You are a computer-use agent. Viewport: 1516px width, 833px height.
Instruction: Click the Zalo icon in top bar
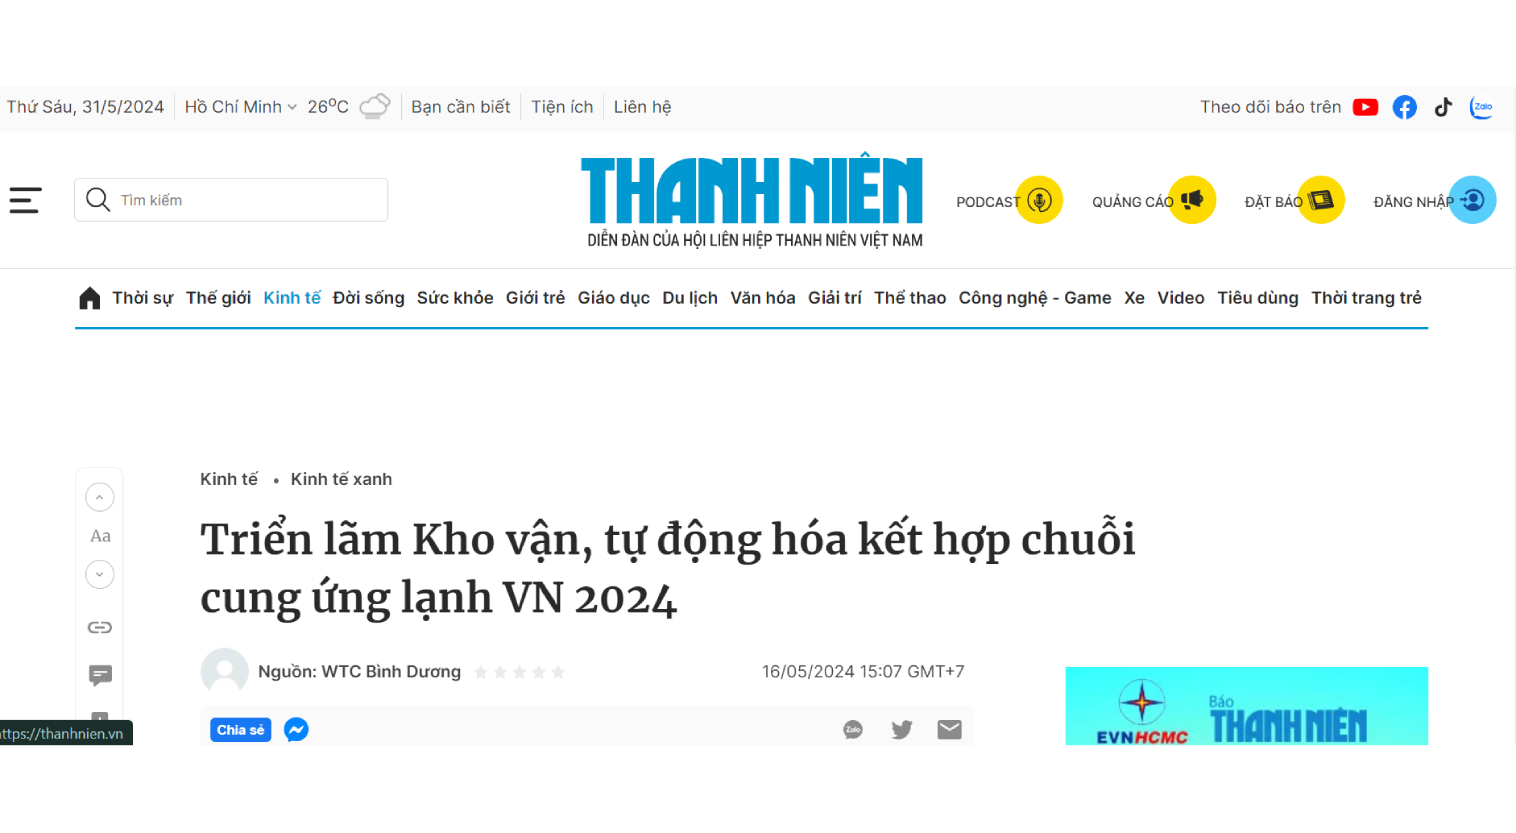coord(1482,107)
